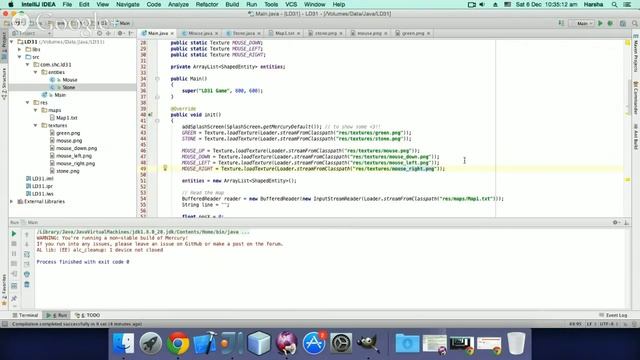Open the VCS menu
This screenshot has height=360, width=640.
pos(291,4)
